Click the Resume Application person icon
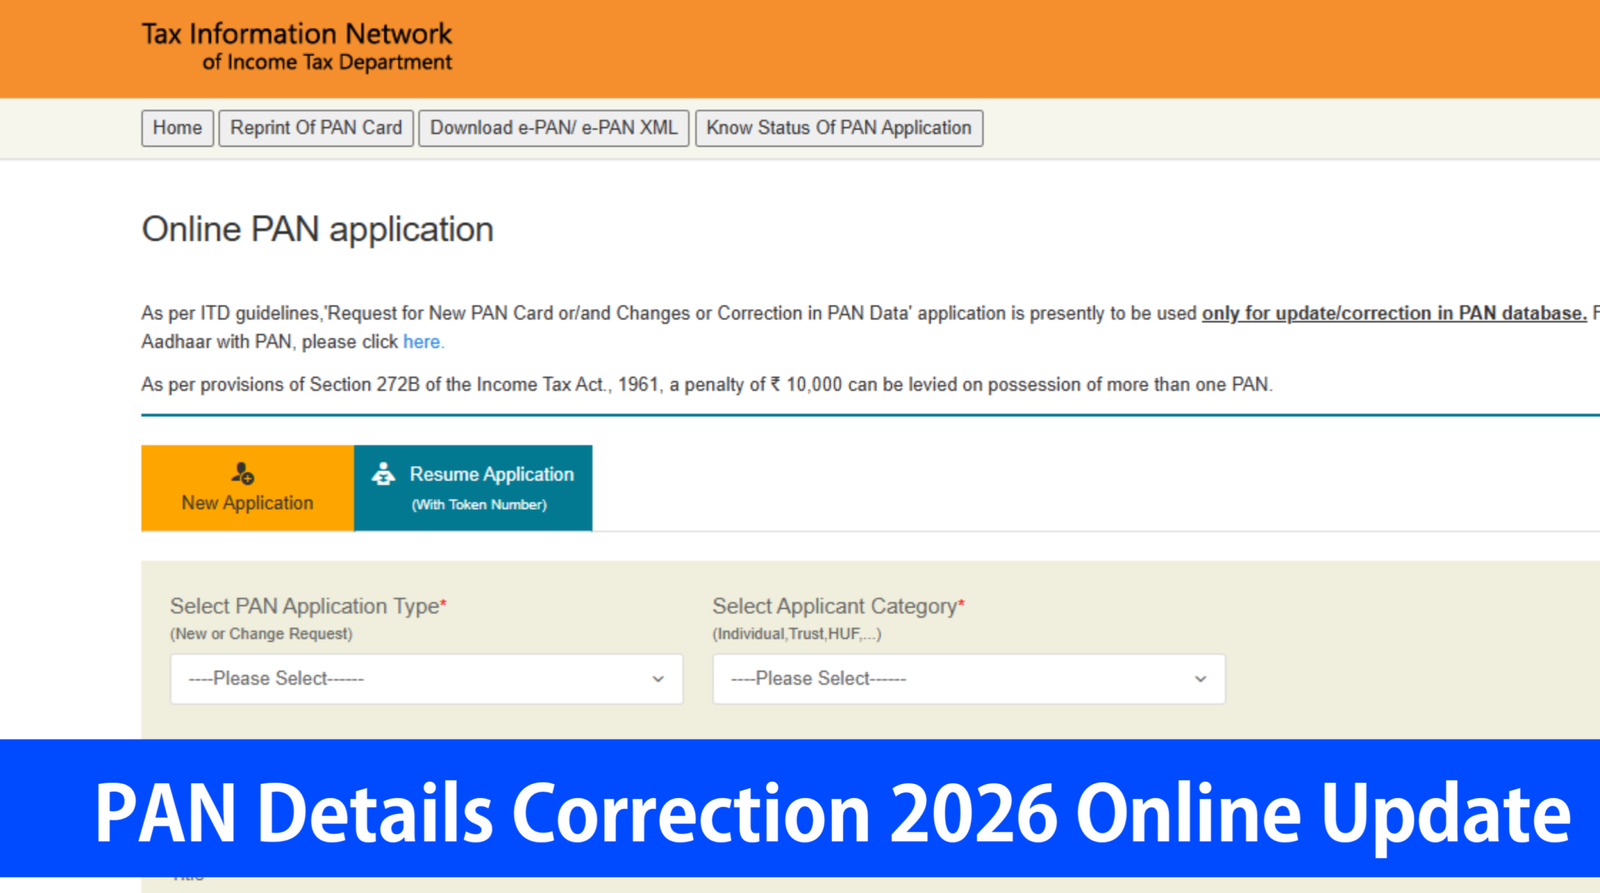The height and width of the screenshot is (893, 1600). [x=383, y=474]
